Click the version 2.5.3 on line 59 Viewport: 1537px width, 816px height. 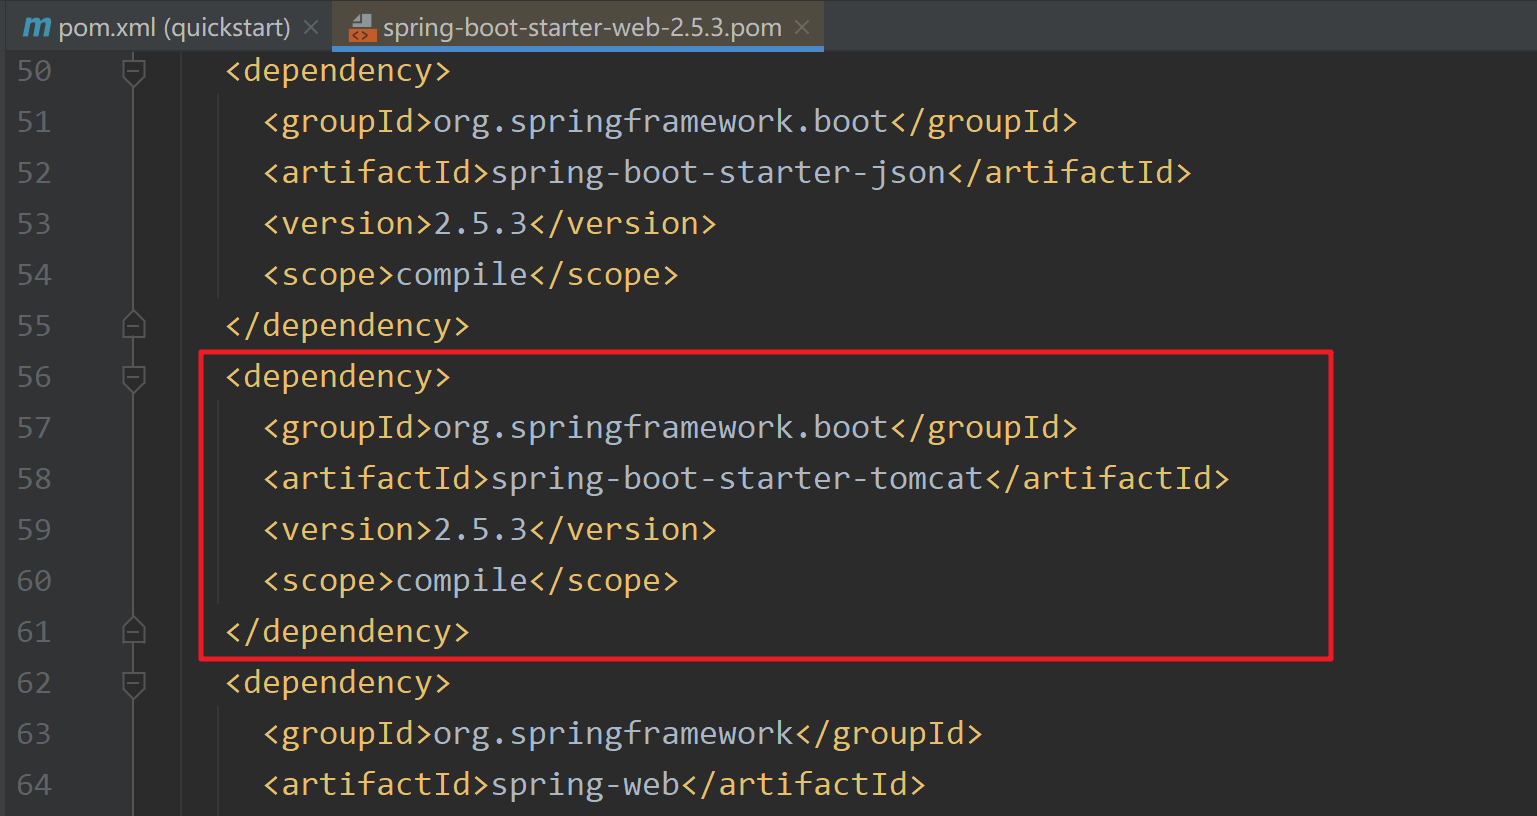(x=480, y=530)
